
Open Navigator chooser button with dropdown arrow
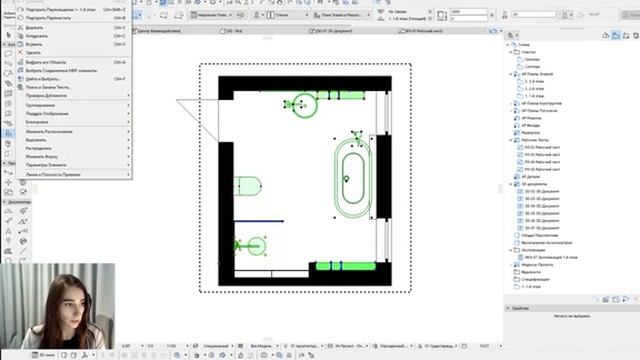point(511,36)
